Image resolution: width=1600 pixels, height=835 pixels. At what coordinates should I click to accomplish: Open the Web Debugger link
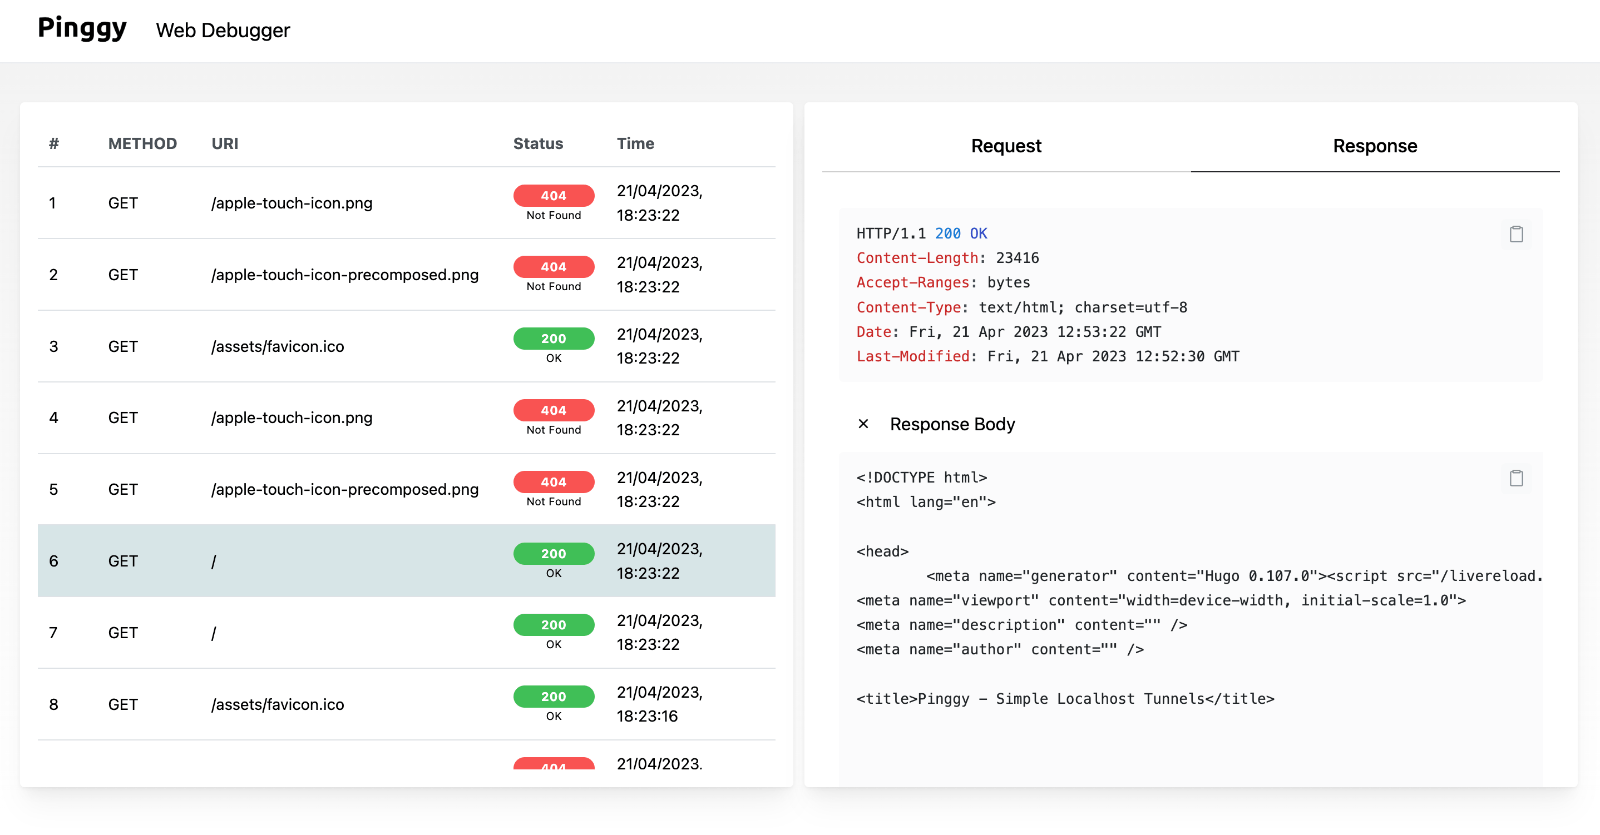pyautogui.click(x=223, y=30)
